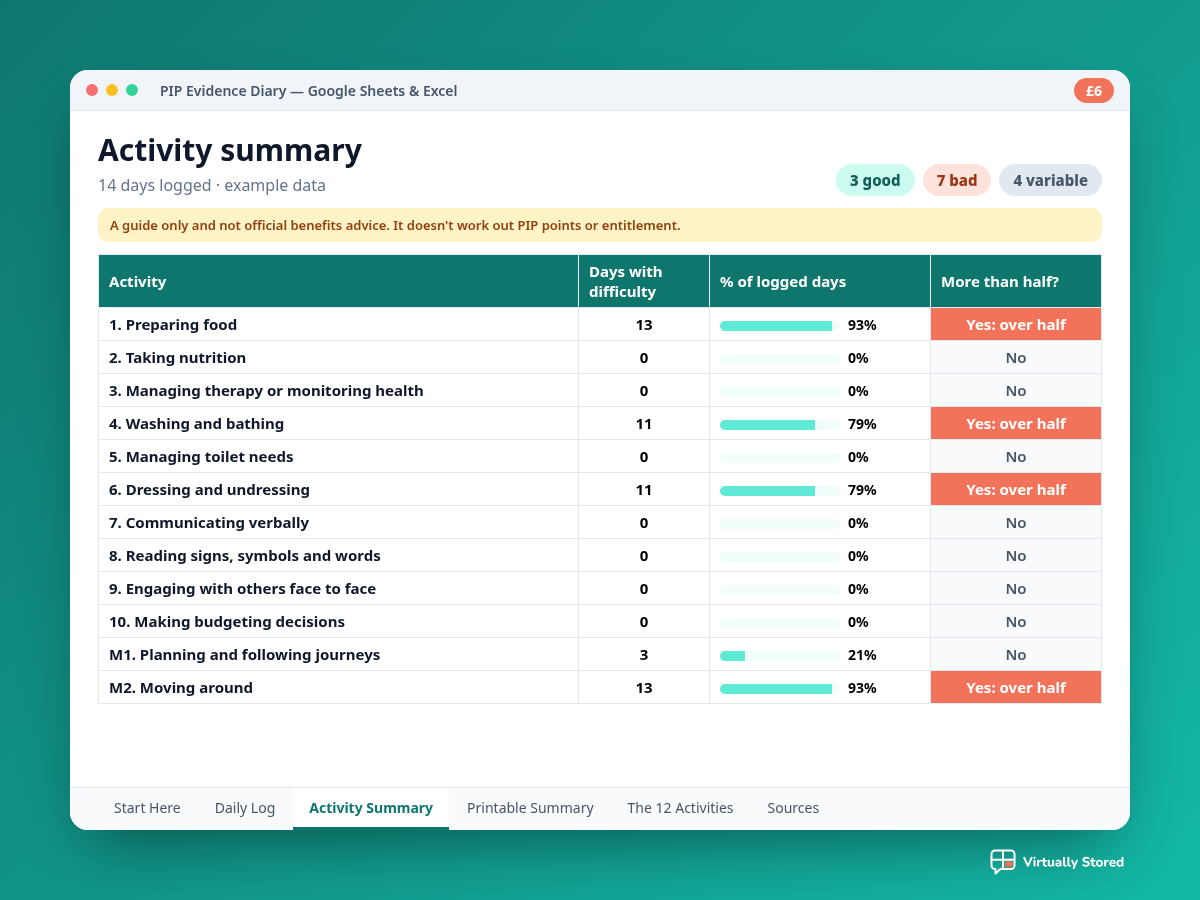Select the '7 bad' pill
This screenshot has width=1200, height=900.
click(x=957, y=180)
